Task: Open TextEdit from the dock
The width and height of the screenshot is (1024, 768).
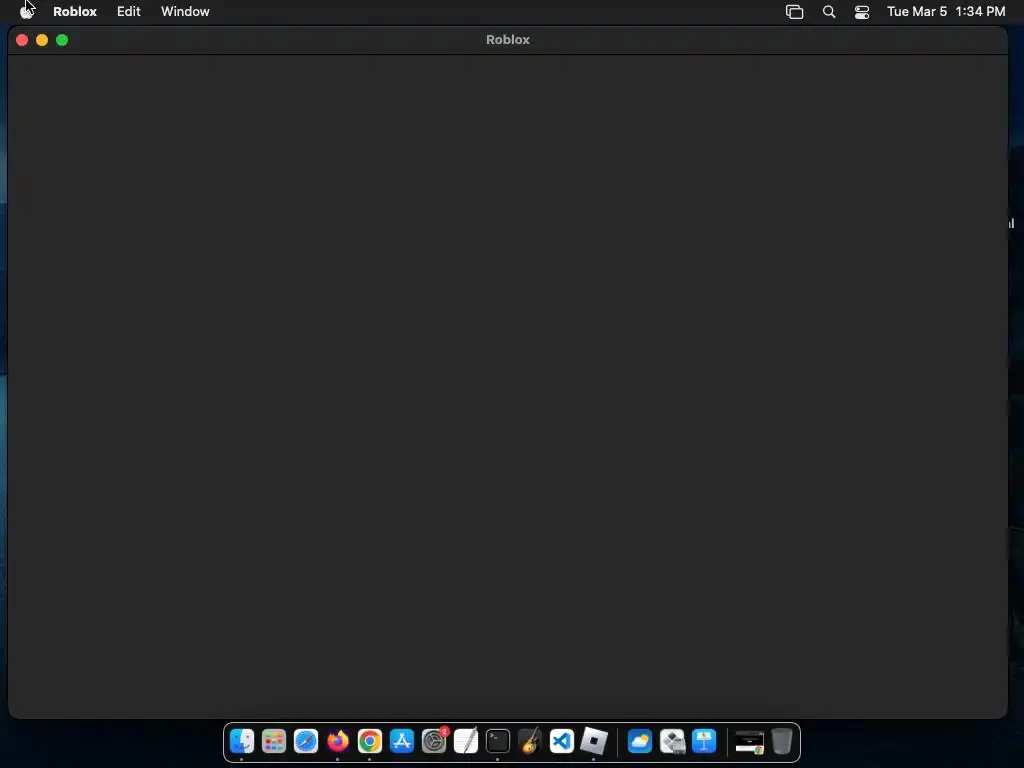Action: (x=466, y=741)
